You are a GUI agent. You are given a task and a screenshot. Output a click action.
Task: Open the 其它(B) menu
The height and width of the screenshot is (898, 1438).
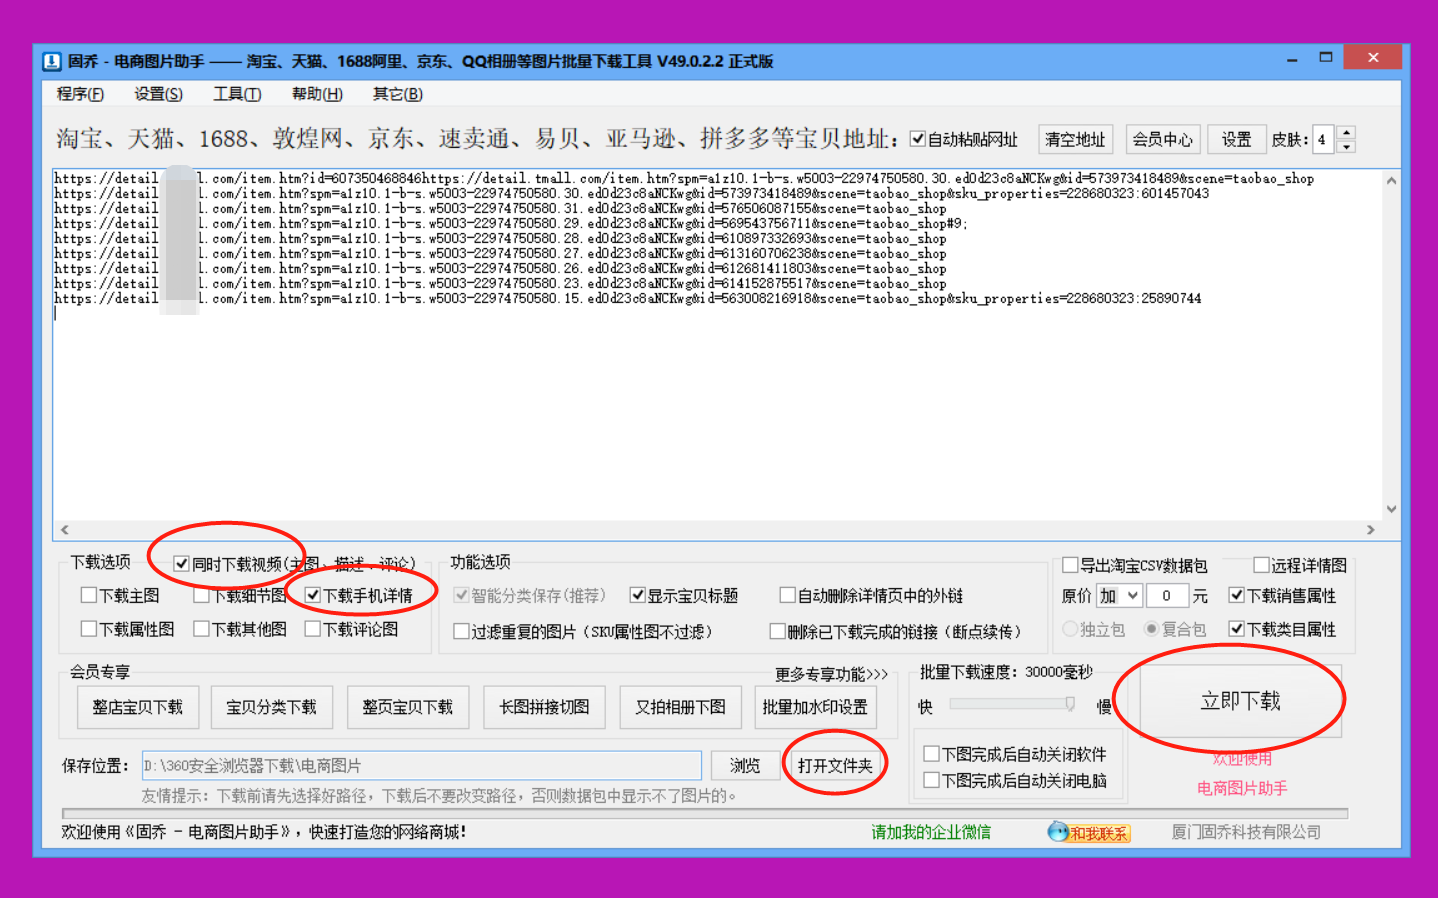point(397,94)
